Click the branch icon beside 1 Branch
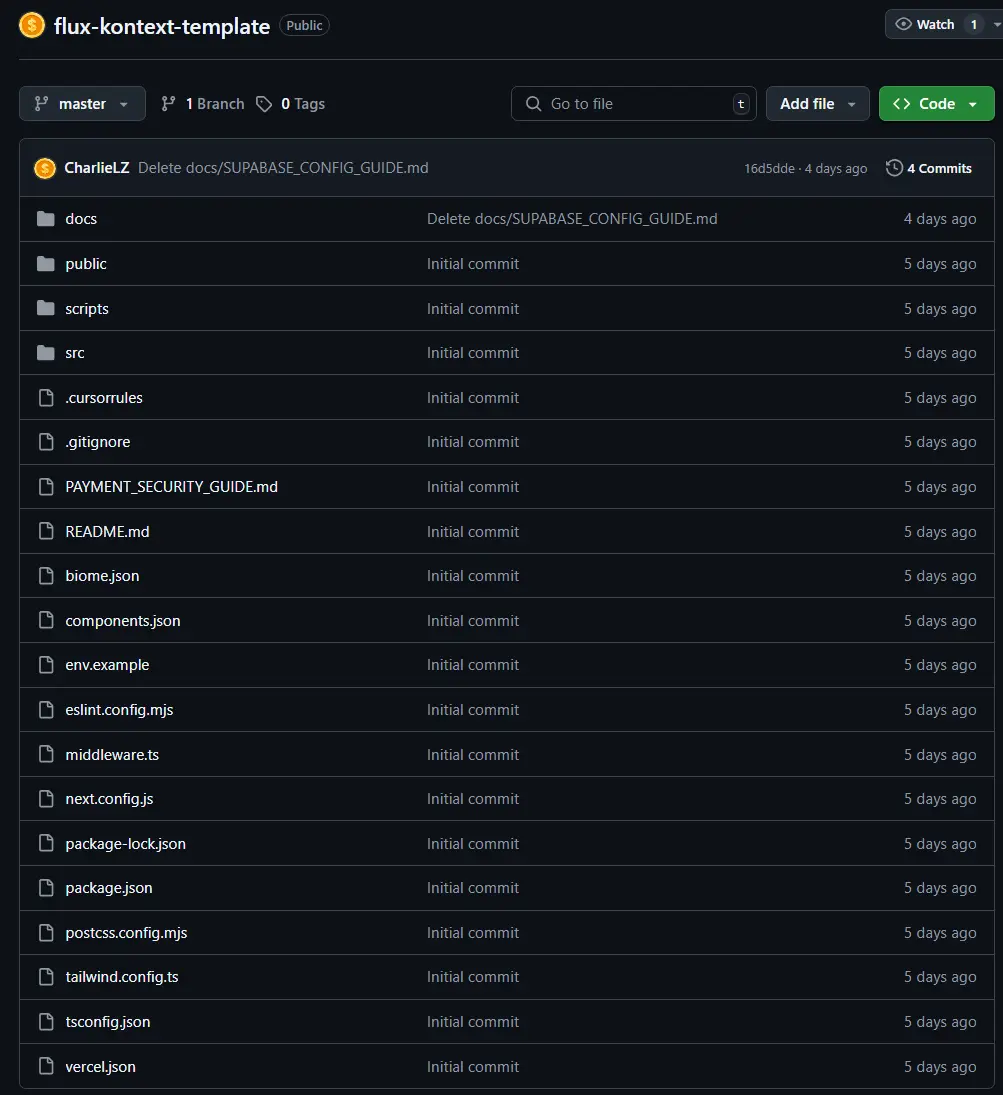This screenshot has width=1003, height=1095. 169,104
